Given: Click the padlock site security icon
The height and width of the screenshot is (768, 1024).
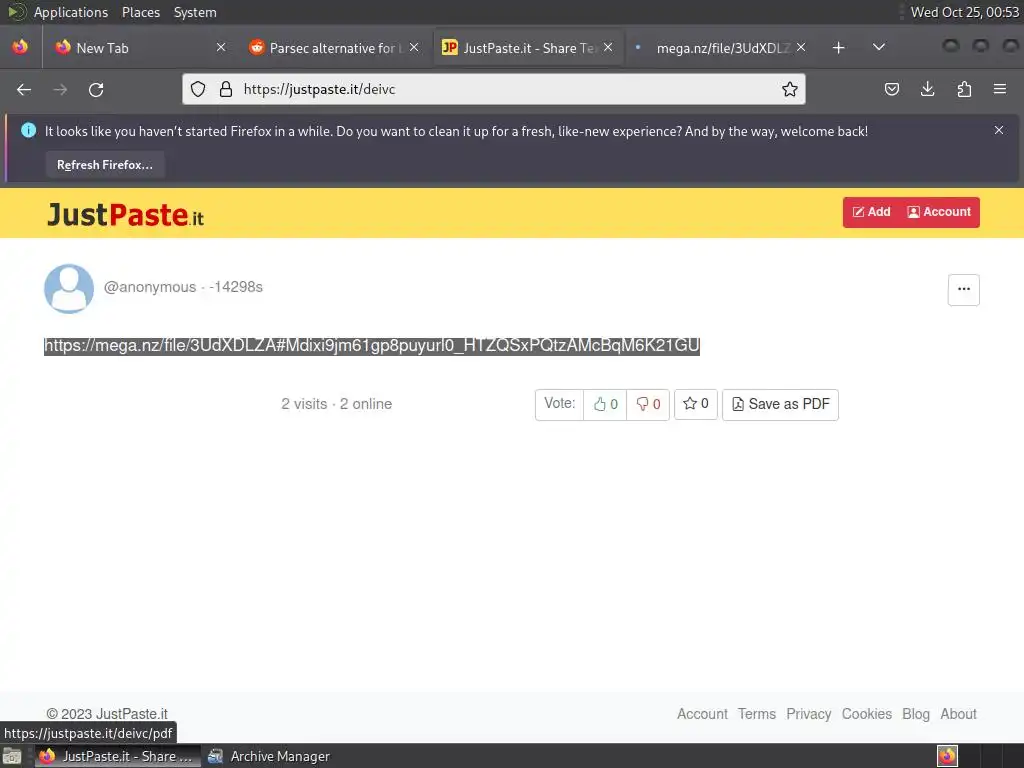Looking at the screenshot, I should (x=226, y=89).
